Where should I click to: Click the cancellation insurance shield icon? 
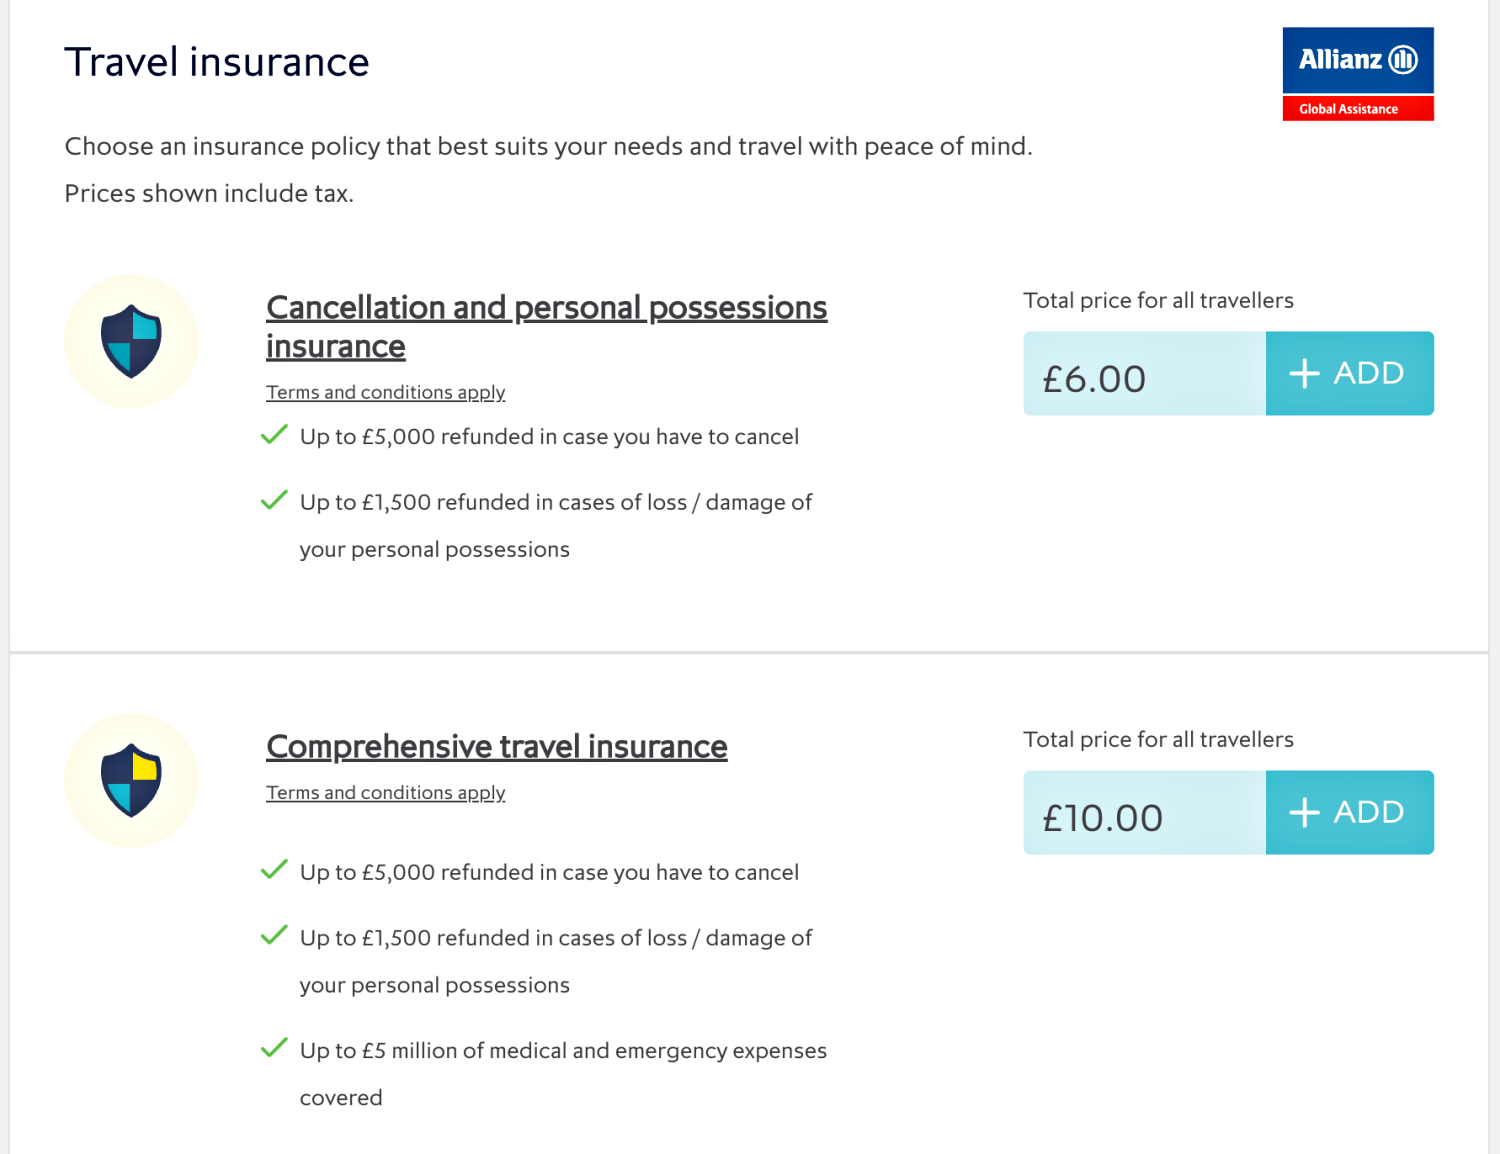pos(131,341)
